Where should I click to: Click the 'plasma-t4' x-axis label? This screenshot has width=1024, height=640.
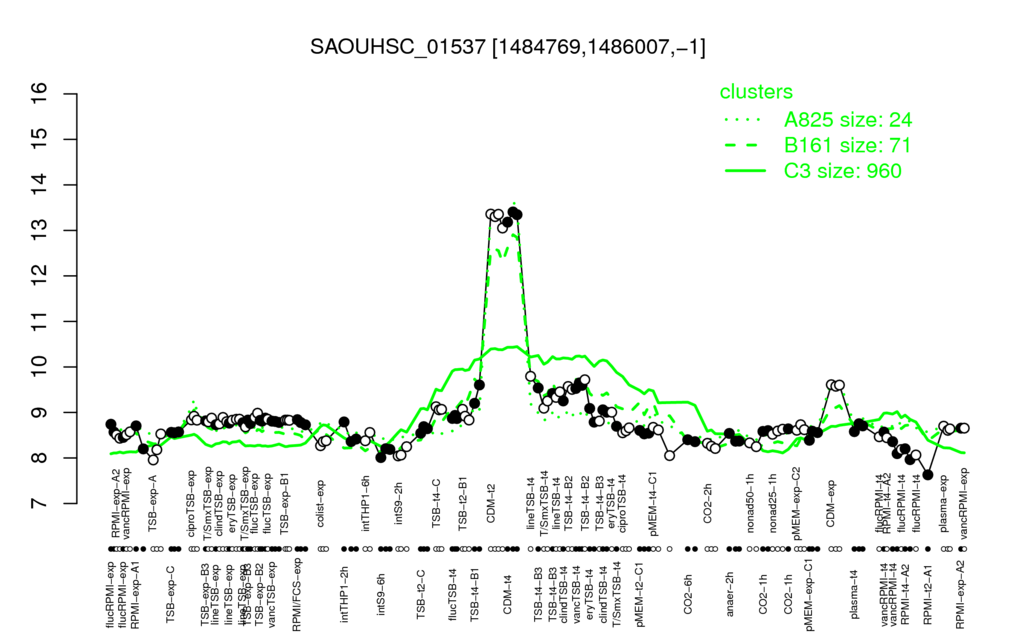click(x=854, y=594)
